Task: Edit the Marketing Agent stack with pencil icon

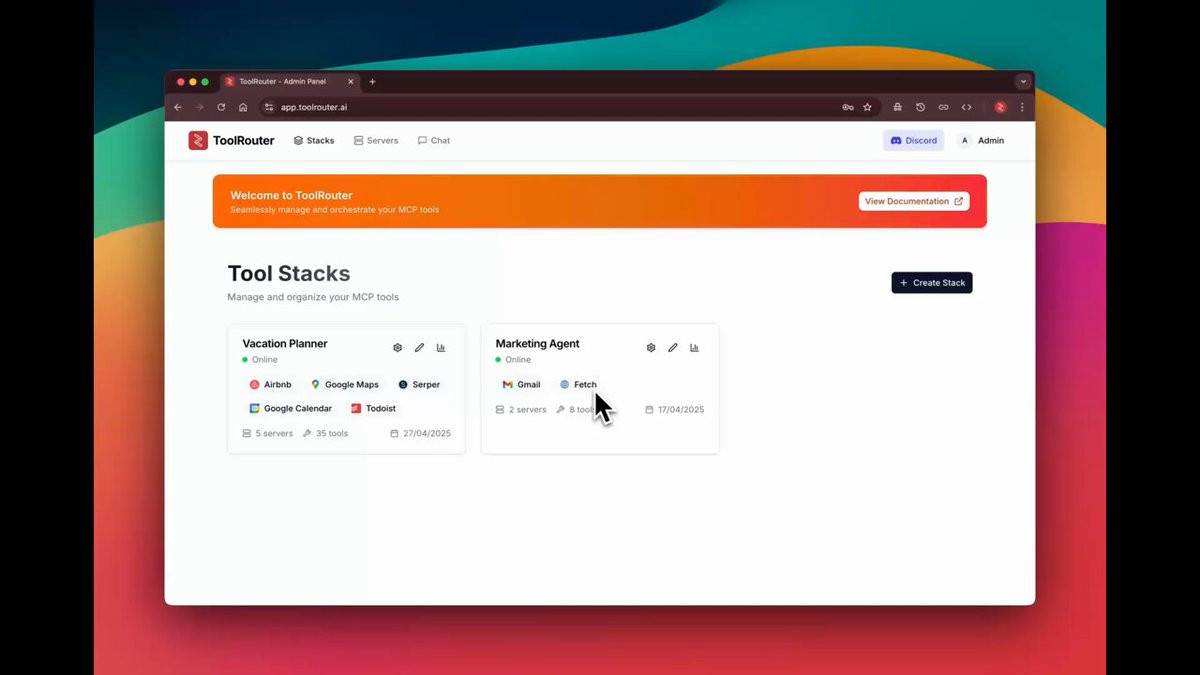Action: pos(673,348)
